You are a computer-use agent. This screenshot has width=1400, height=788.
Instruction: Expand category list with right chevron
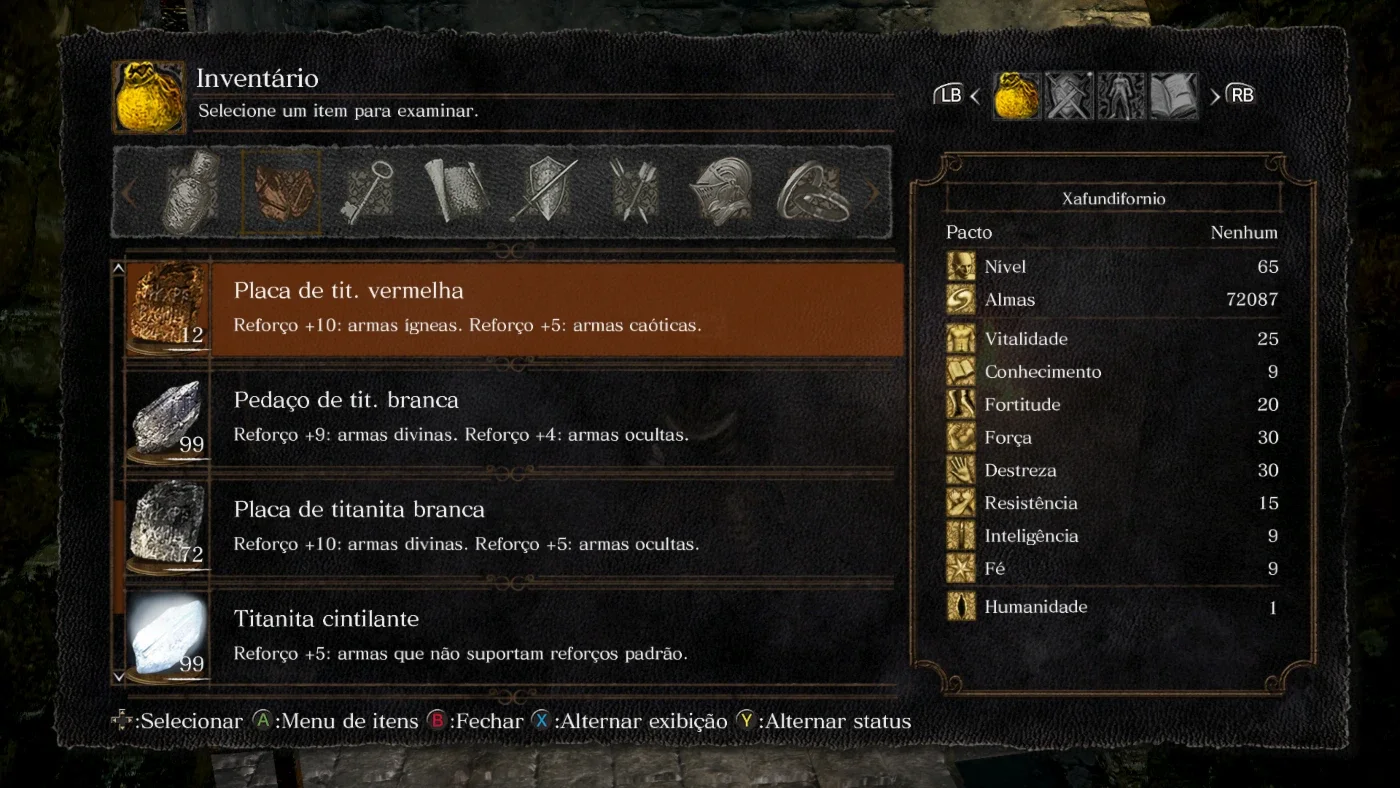pos(872,192)
